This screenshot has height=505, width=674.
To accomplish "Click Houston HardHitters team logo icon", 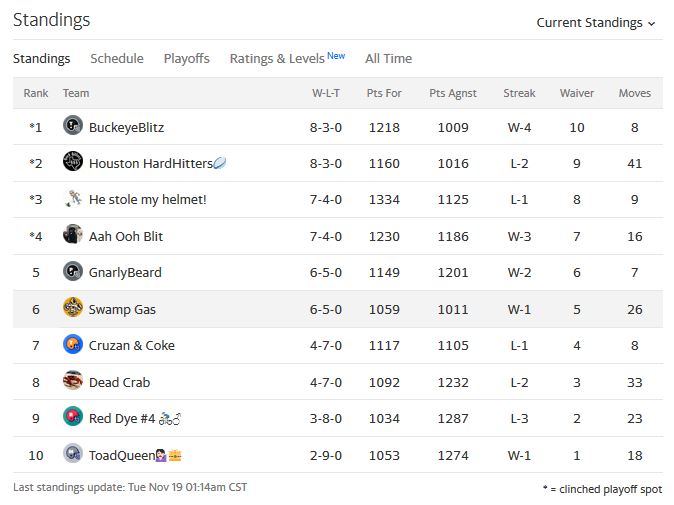I will pos(73,162).
